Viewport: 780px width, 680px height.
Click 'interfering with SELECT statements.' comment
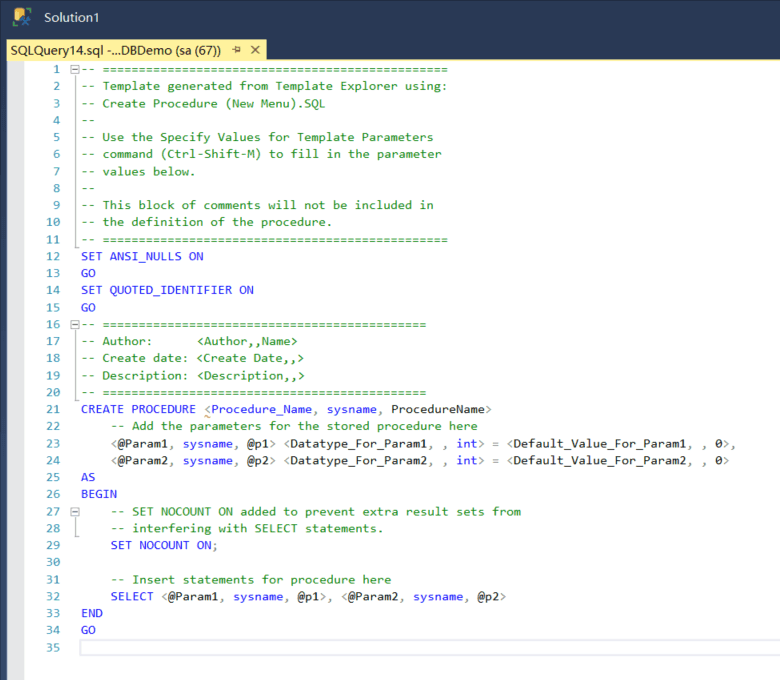258,528
